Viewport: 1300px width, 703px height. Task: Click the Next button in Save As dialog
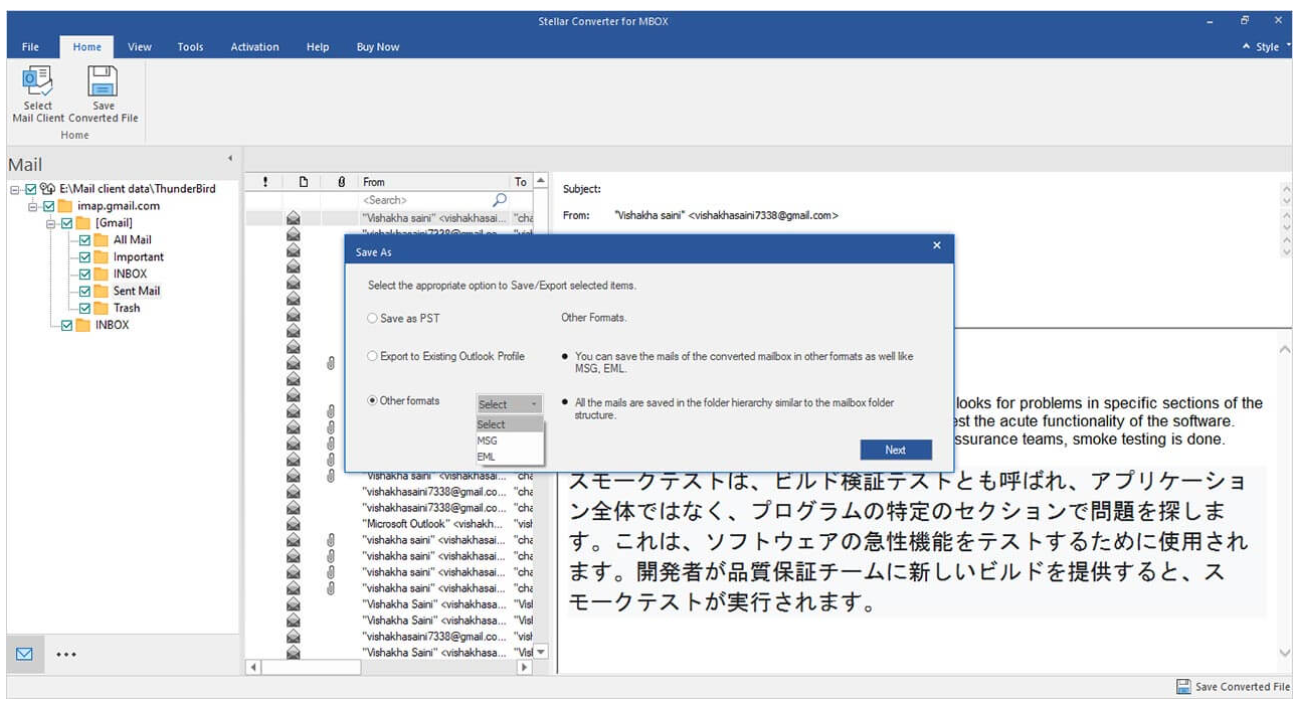point(895,450)
